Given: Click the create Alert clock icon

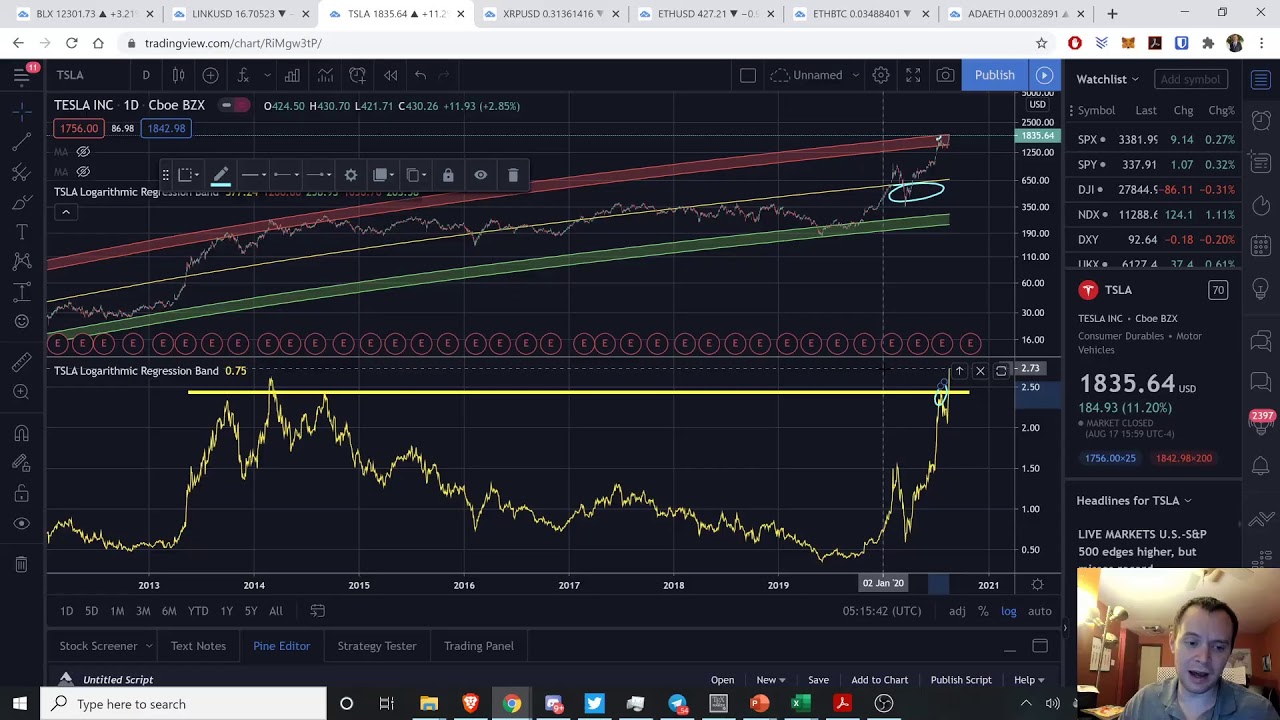Looking at the screenshot, I should 358,75.
